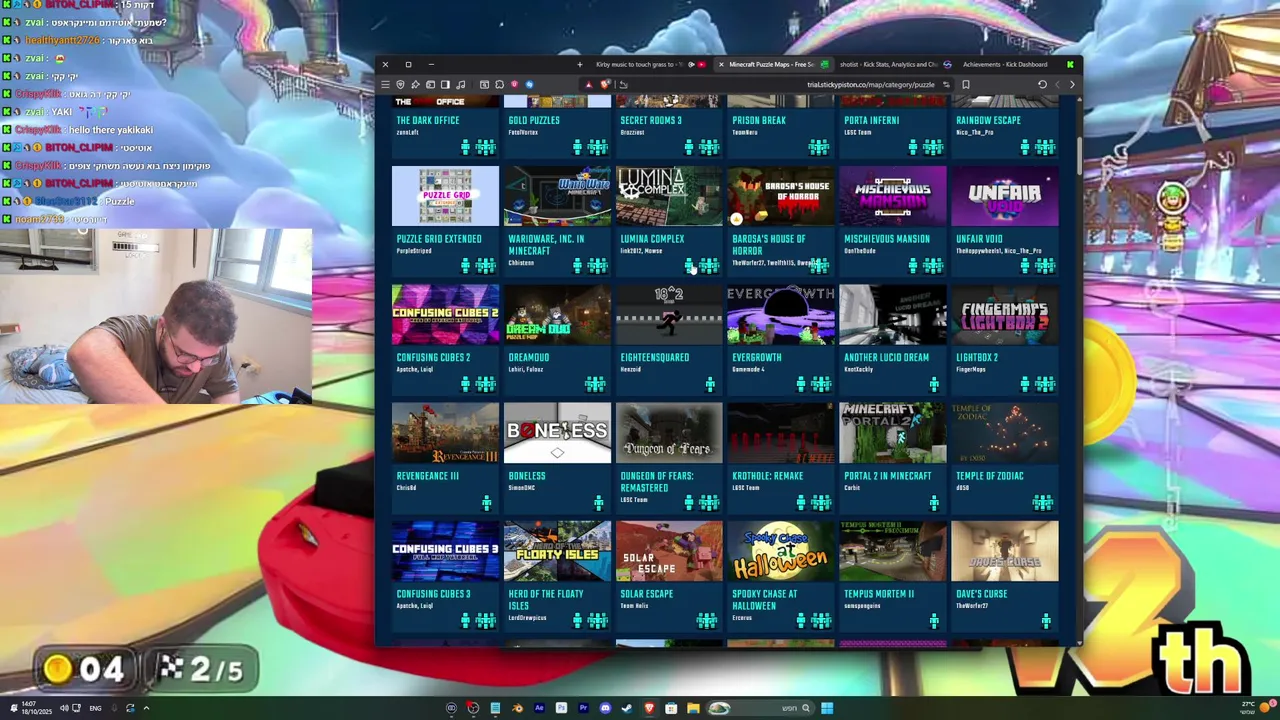The image size is (1280, 720).
Task: Open the music note playlist icon
Action: click(x=460, y=84)
